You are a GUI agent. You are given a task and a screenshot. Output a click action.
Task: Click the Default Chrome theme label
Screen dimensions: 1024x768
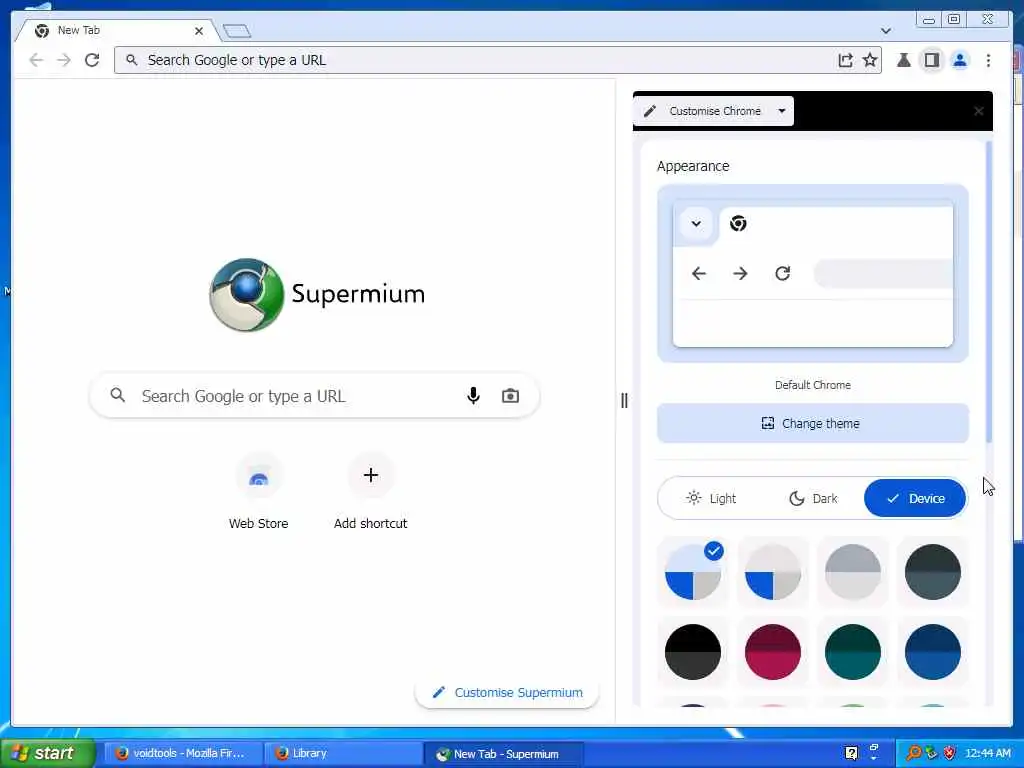pyautogui.click(x=812, y=385)
